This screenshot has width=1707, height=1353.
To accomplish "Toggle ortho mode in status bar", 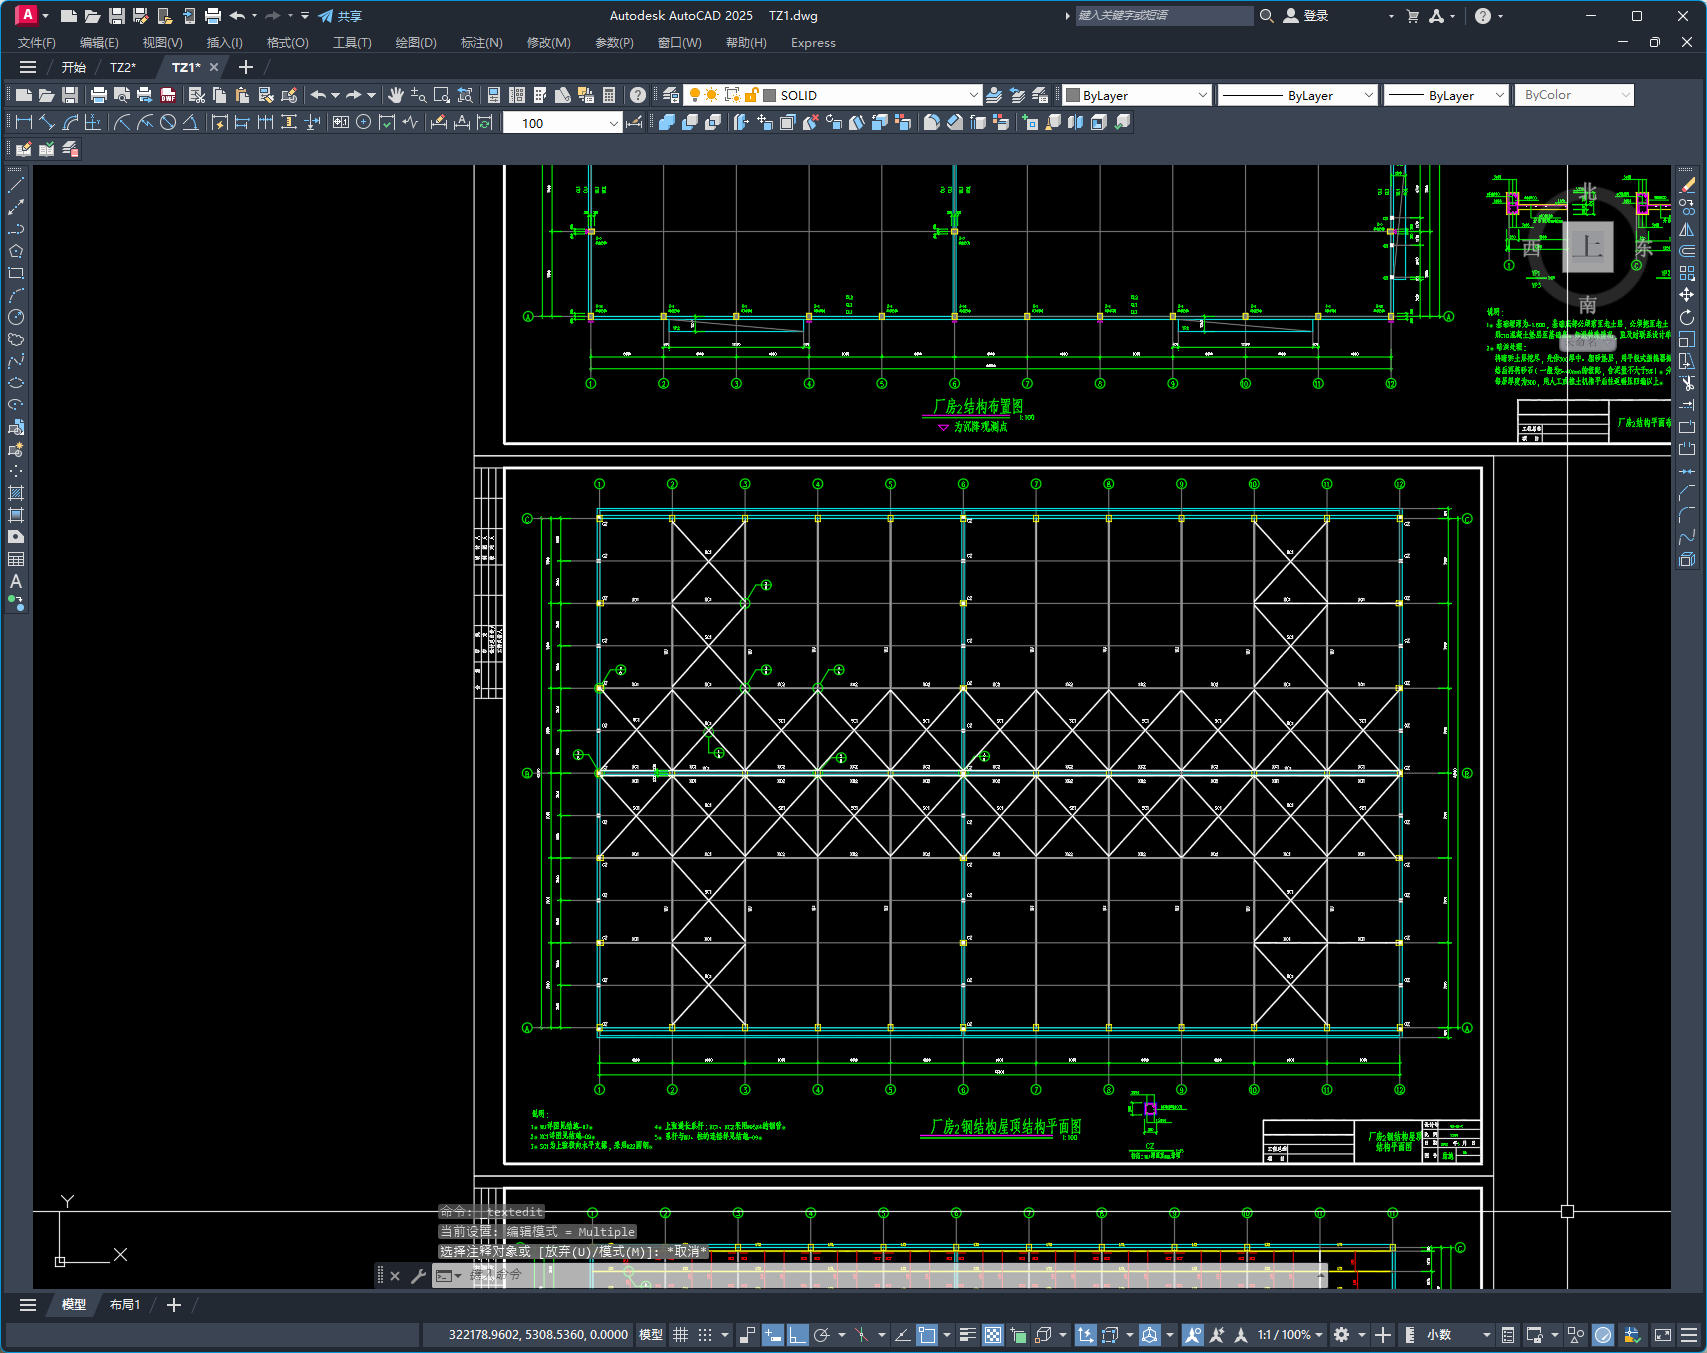I will click(797, 1334).
